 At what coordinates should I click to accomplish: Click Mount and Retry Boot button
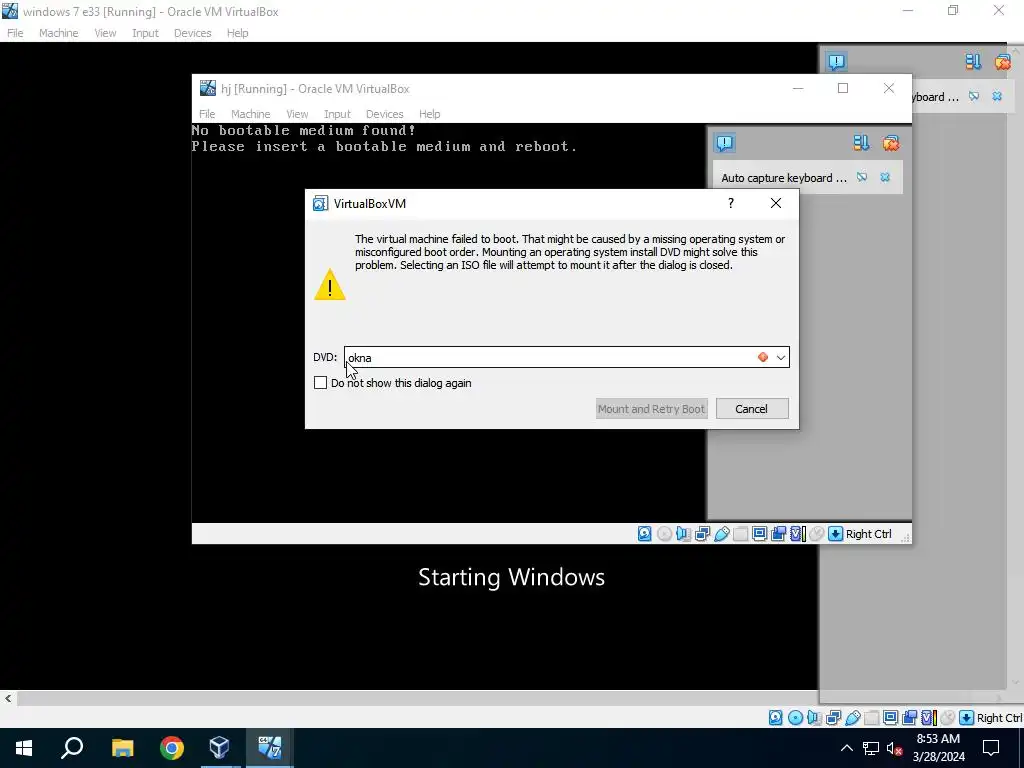pos(651,409)
